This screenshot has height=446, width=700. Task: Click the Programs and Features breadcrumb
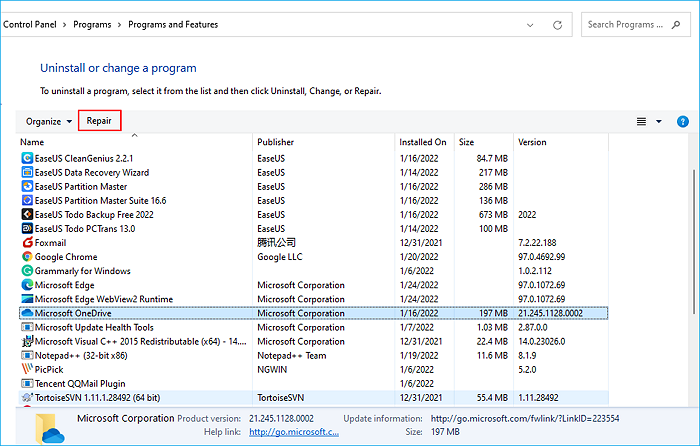pos(173,25)
